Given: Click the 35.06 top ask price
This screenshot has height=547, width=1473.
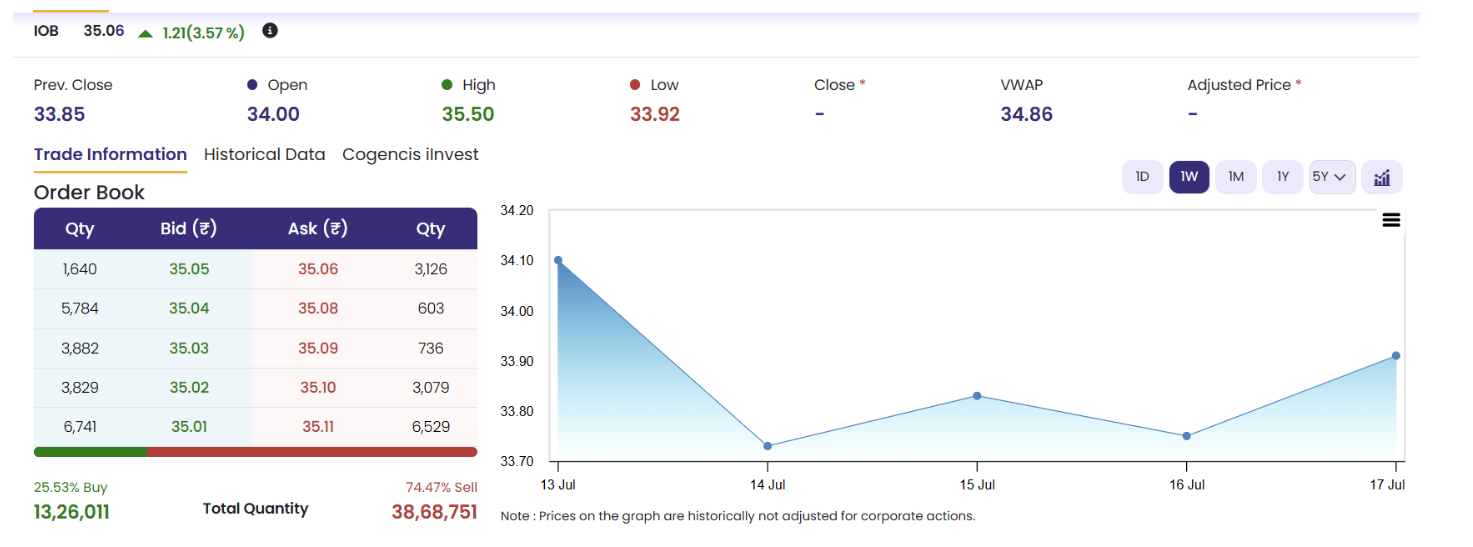Looking at the screenshot, I should point(318,269).
